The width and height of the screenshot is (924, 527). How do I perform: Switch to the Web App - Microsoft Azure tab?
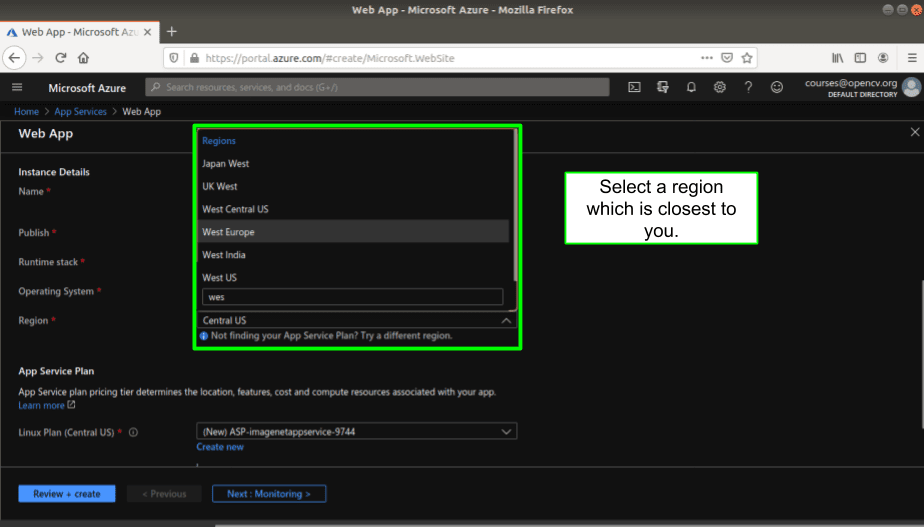[x=79, y=32]
